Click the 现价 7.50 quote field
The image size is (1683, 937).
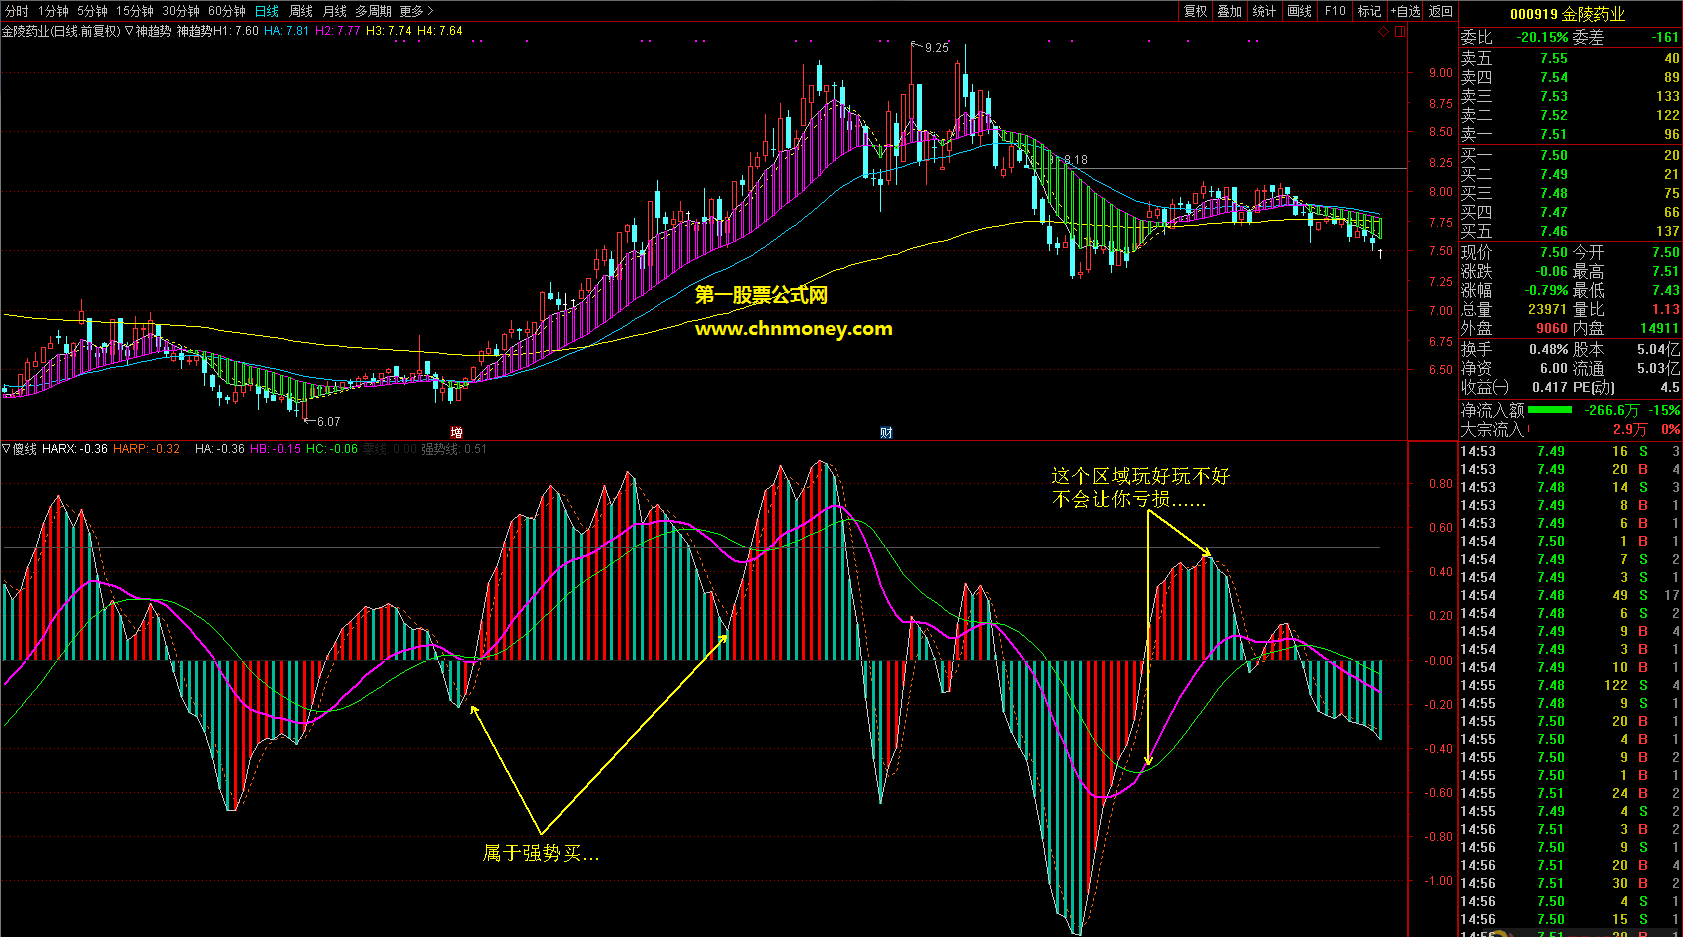[x=1514, y=253]
